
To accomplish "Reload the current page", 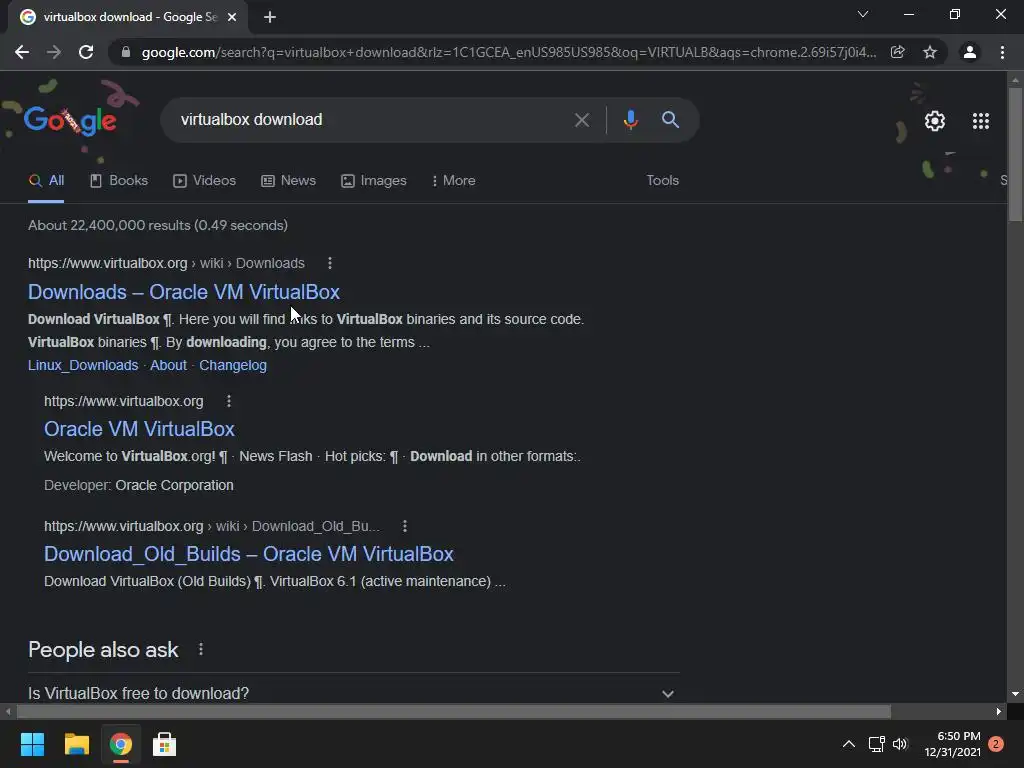I will [x=86, y=52].
